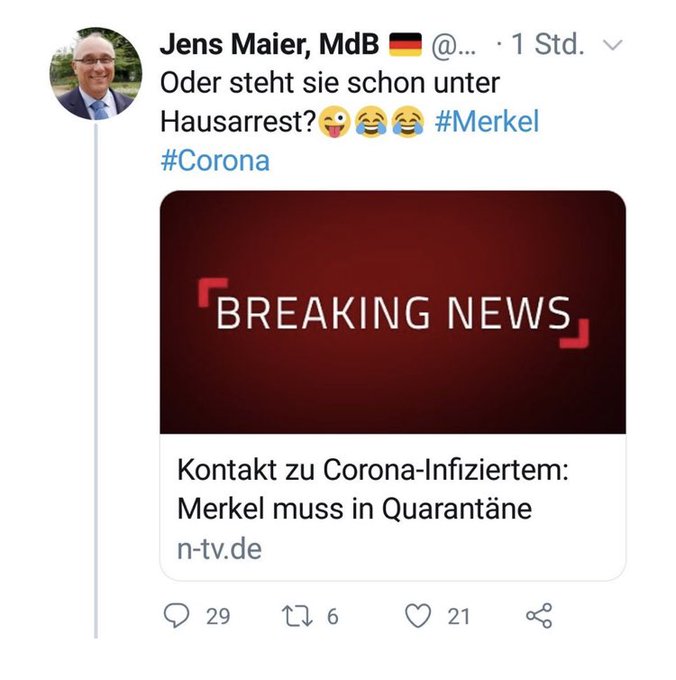Open Jens Maier's profile picture

click(x=96, y=73)
